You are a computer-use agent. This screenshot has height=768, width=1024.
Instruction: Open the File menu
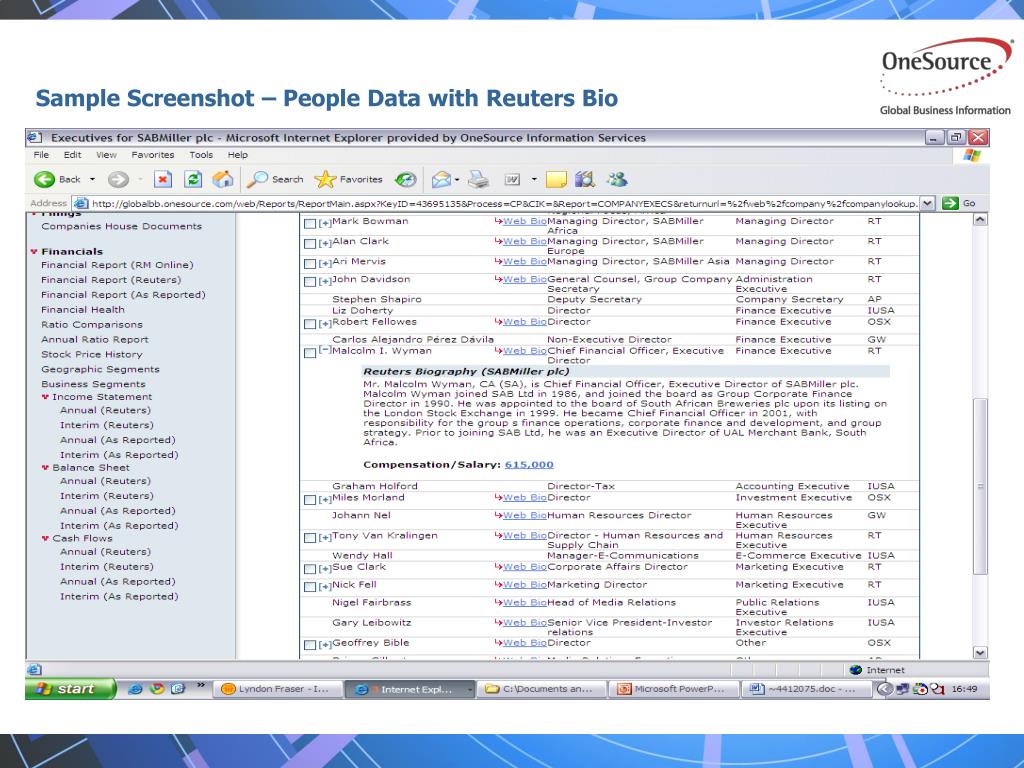pyautogui.click(x=40, y=155)
